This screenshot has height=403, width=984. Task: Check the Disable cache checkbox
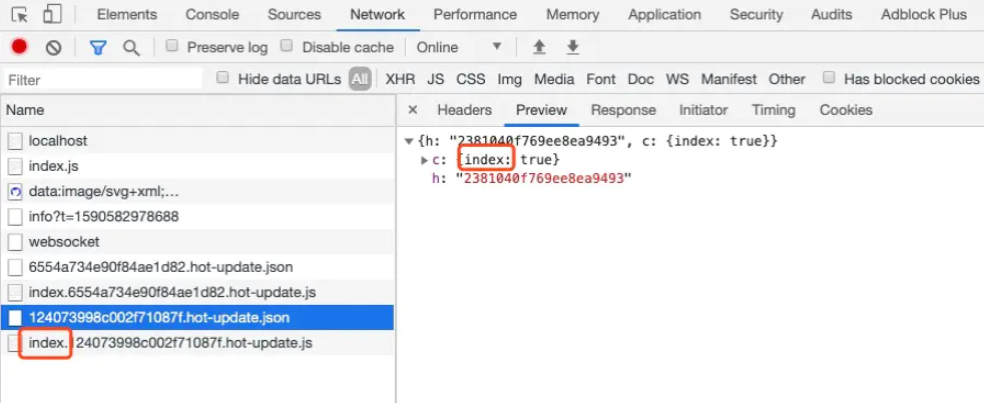point(287,46)
